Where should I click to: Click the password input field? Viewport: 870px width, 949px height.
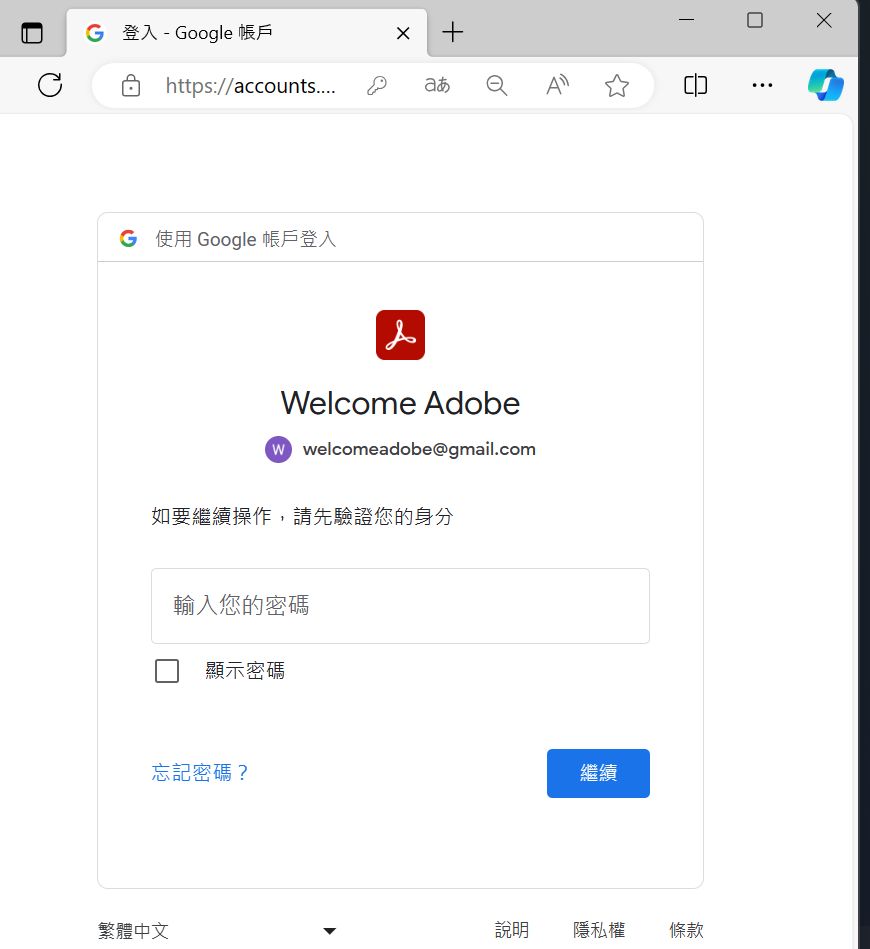click(x=400, y=606)
